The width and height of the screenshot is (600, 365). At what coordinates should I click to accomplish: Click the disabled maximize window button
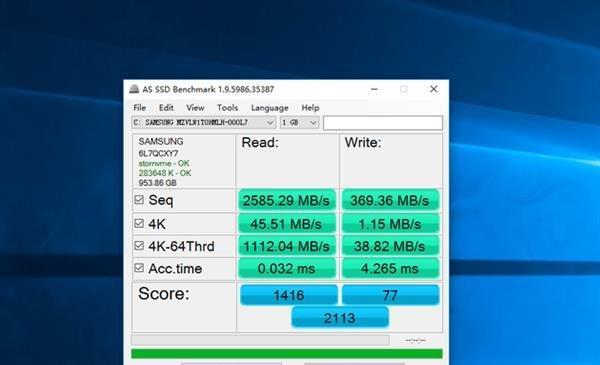(x=404, y=89)
